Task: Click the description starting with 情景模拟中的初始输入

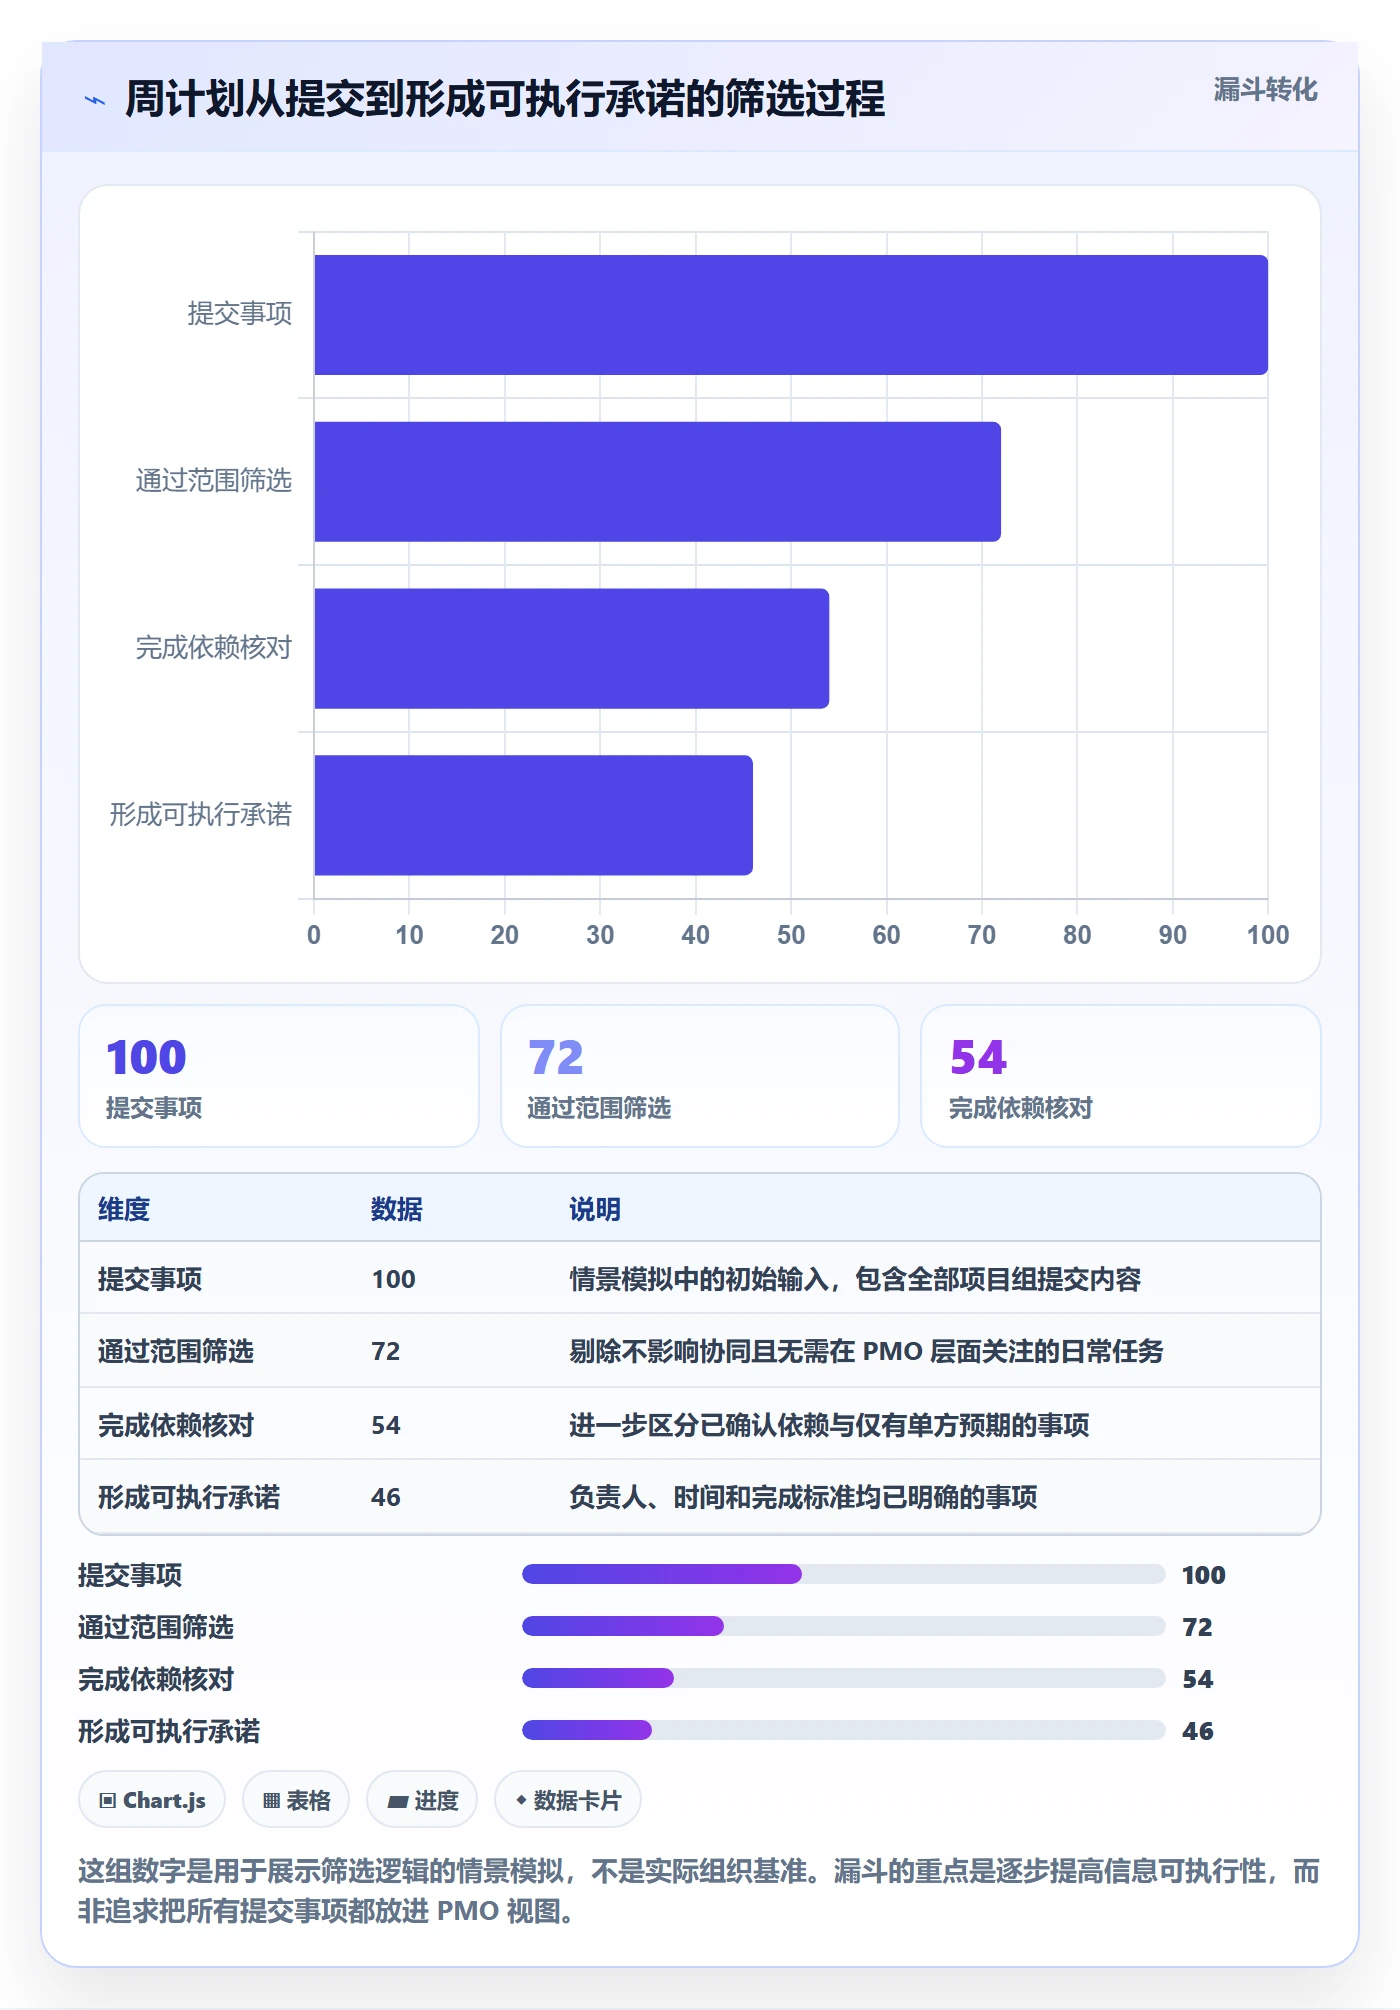Action: pyautogui.click(x=855, y=1279)
